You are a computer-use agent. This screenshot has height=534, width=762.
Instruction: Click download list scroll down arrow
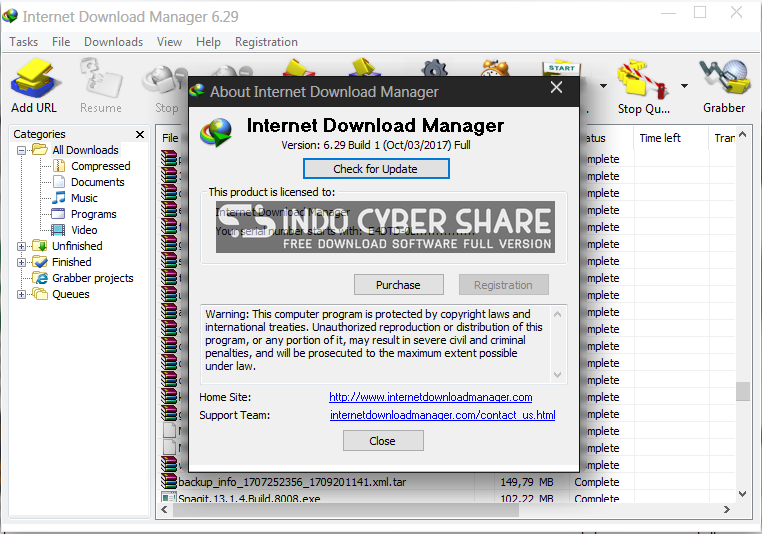(742, 494)
